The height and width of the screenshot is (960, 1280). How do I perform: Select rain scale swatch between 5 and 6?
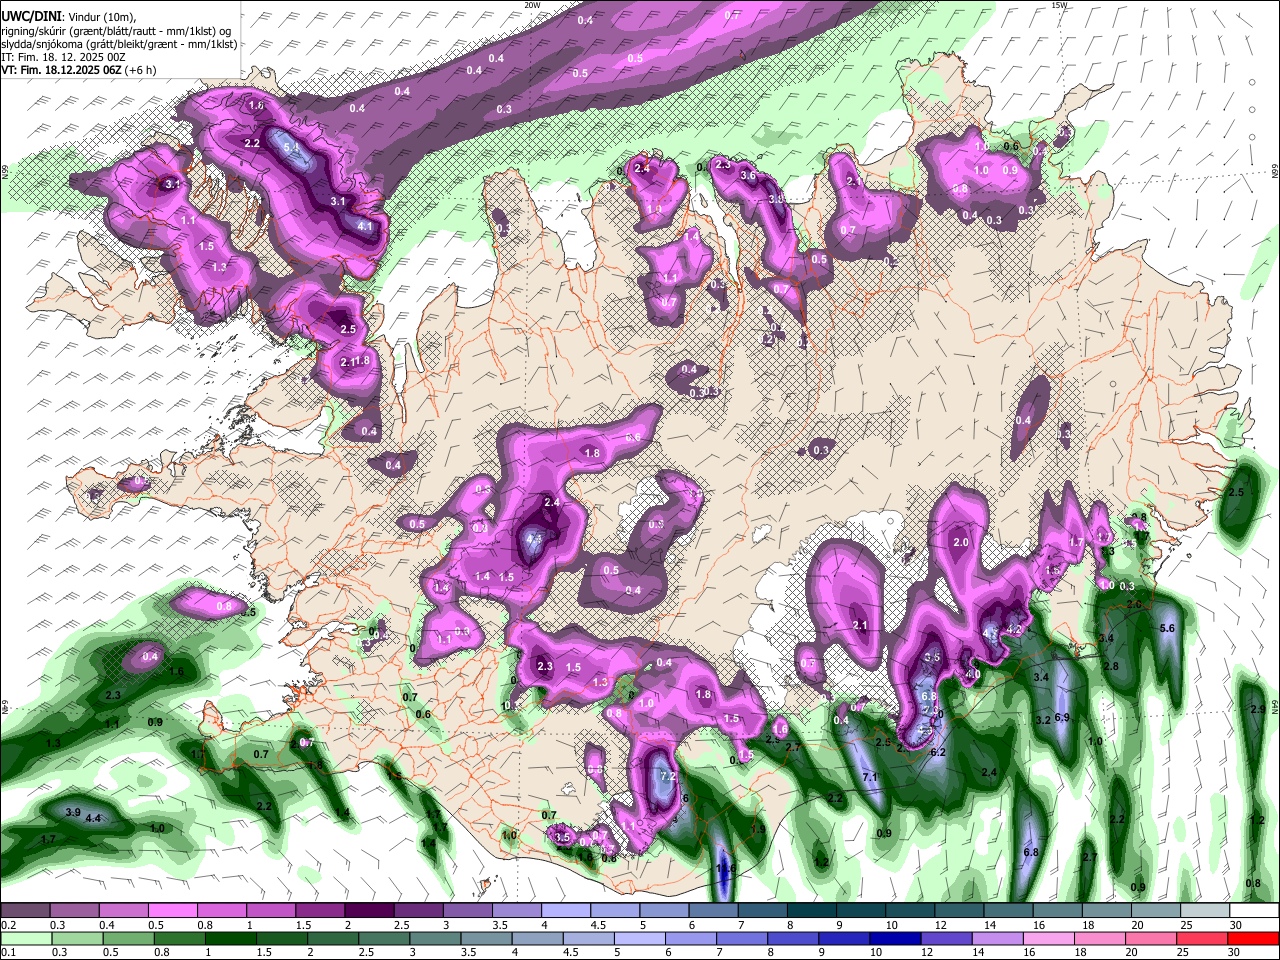pyautogui.click(x=638, y=938)
